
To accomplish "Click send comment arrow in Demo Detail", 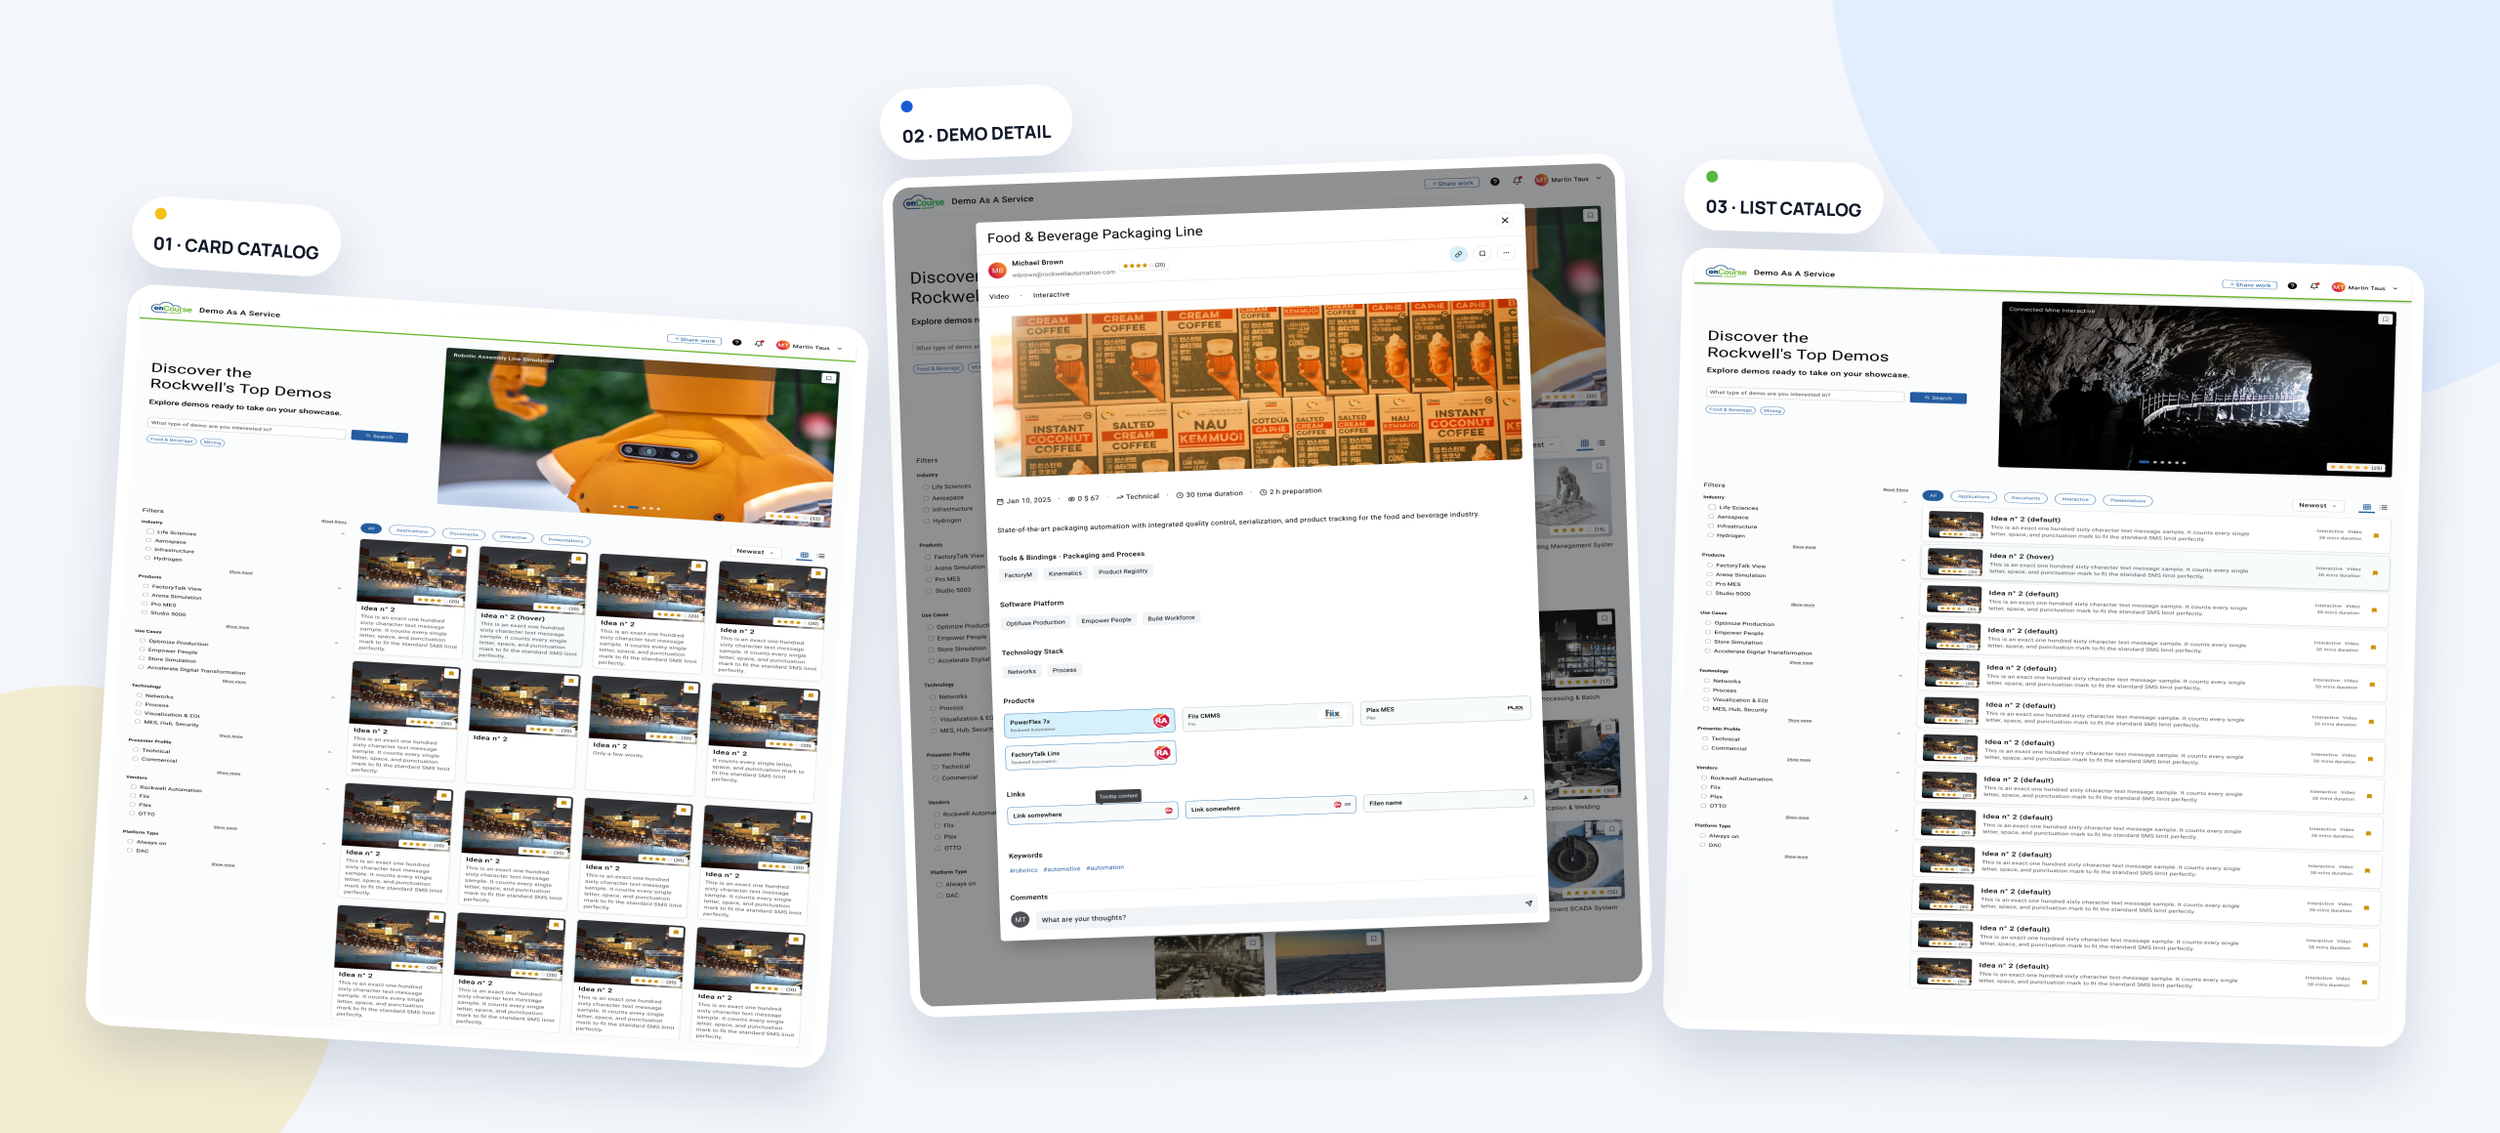I will (x=1528, y=903).
